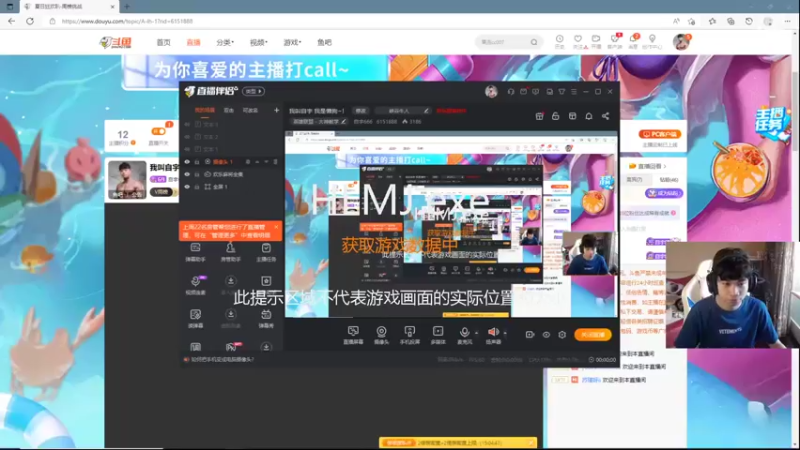This screenshot has width=800, height=450.
Task: Go to 首页 on Douyu navigation
Action: coord(163,42)
